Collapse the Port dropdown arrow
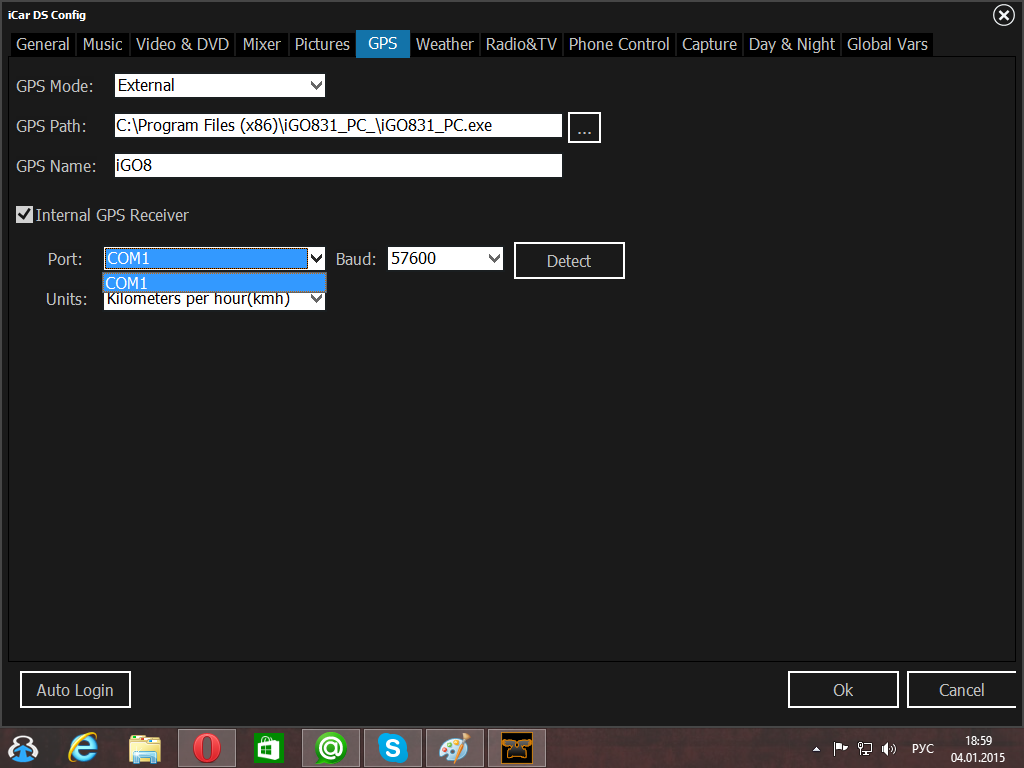 [317, 259]
